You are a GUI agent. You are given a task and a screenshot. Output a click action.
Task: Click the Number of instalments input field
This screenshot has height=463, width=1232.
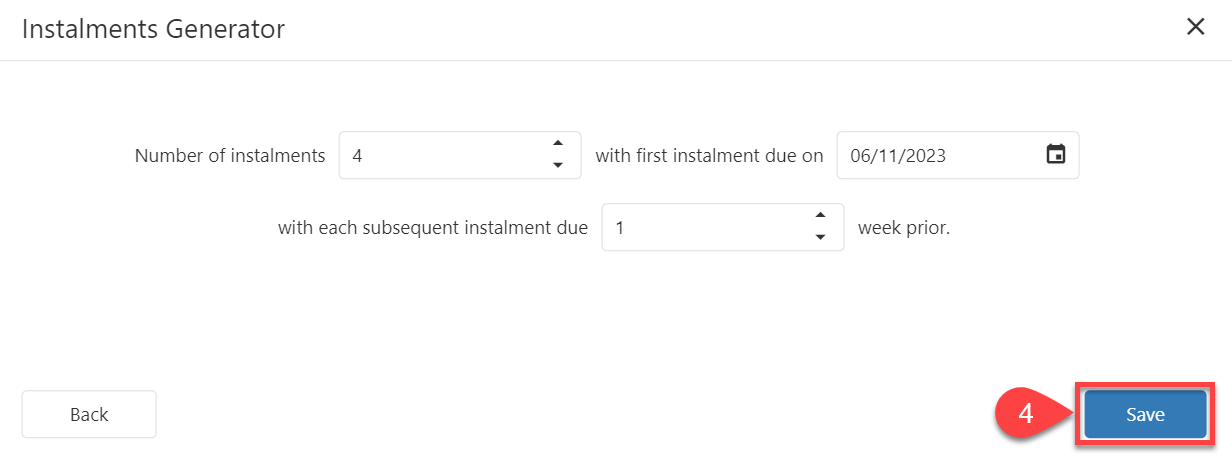440,155
